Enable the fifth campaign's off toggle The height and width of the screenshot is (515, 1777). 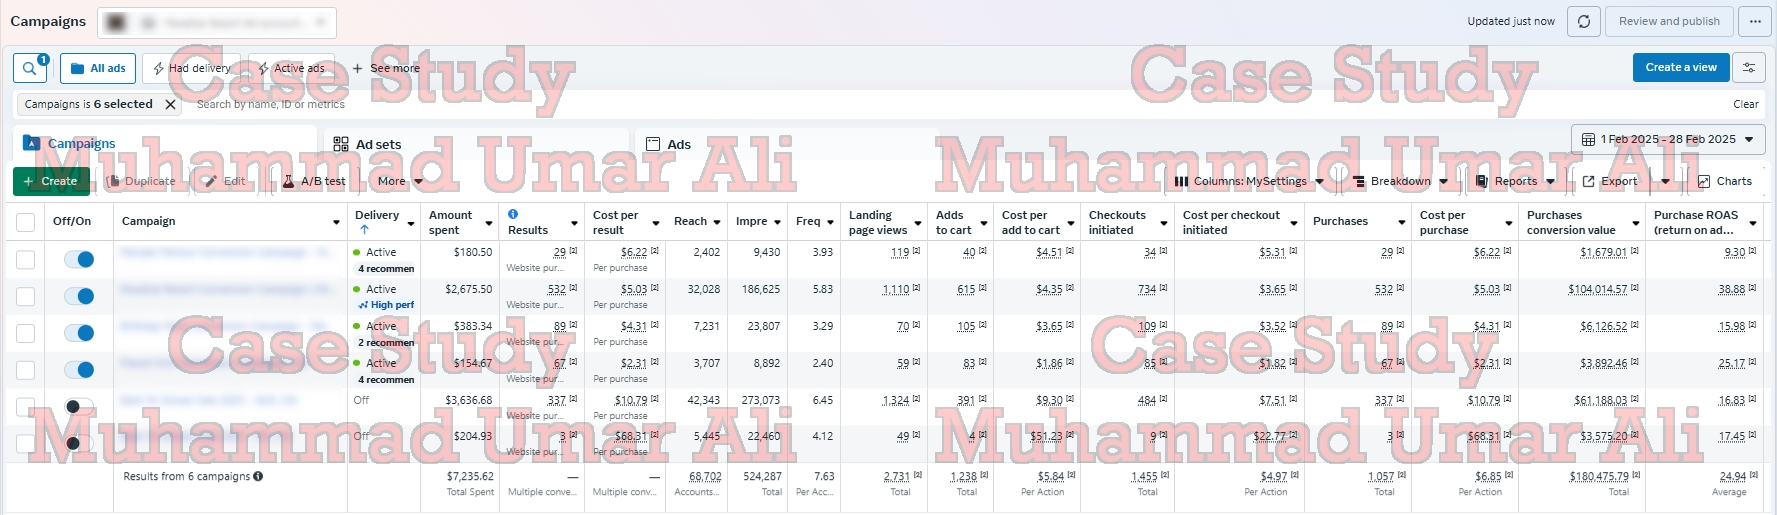pos(79,406)
